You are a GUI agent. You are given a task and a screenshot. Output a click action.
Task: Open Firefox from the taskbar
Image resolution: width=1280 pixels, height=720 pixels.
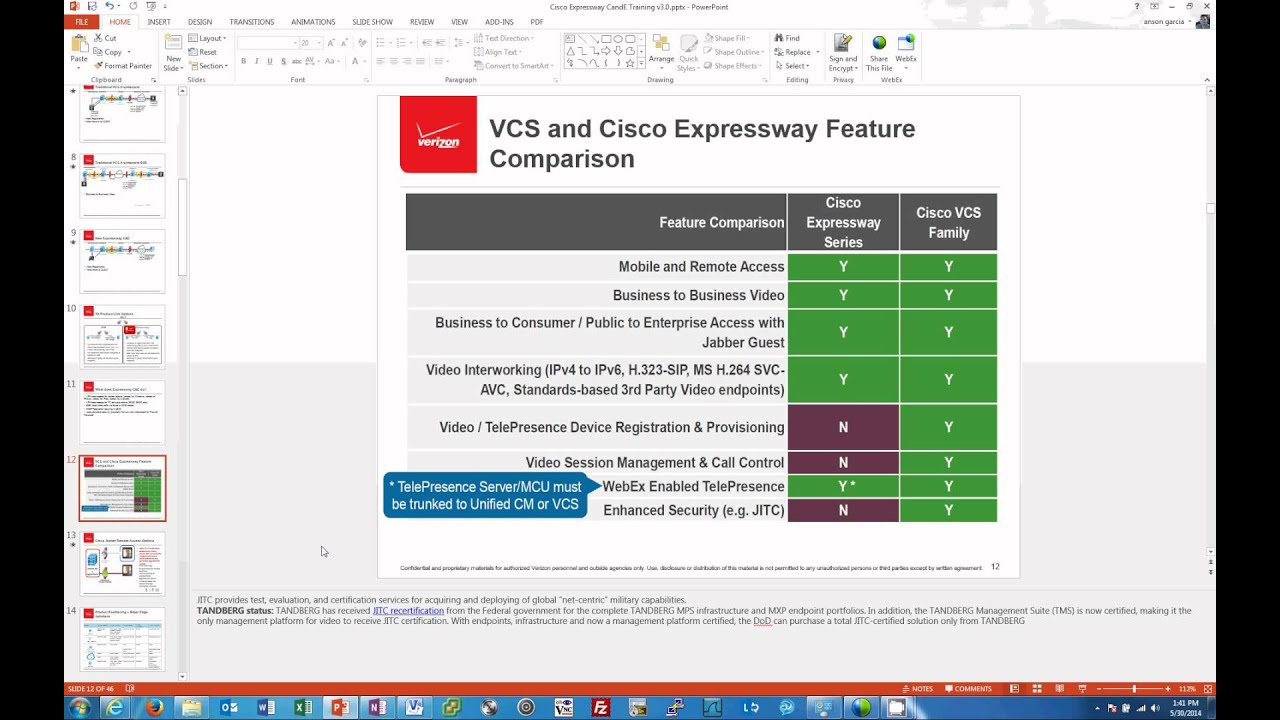154,708
